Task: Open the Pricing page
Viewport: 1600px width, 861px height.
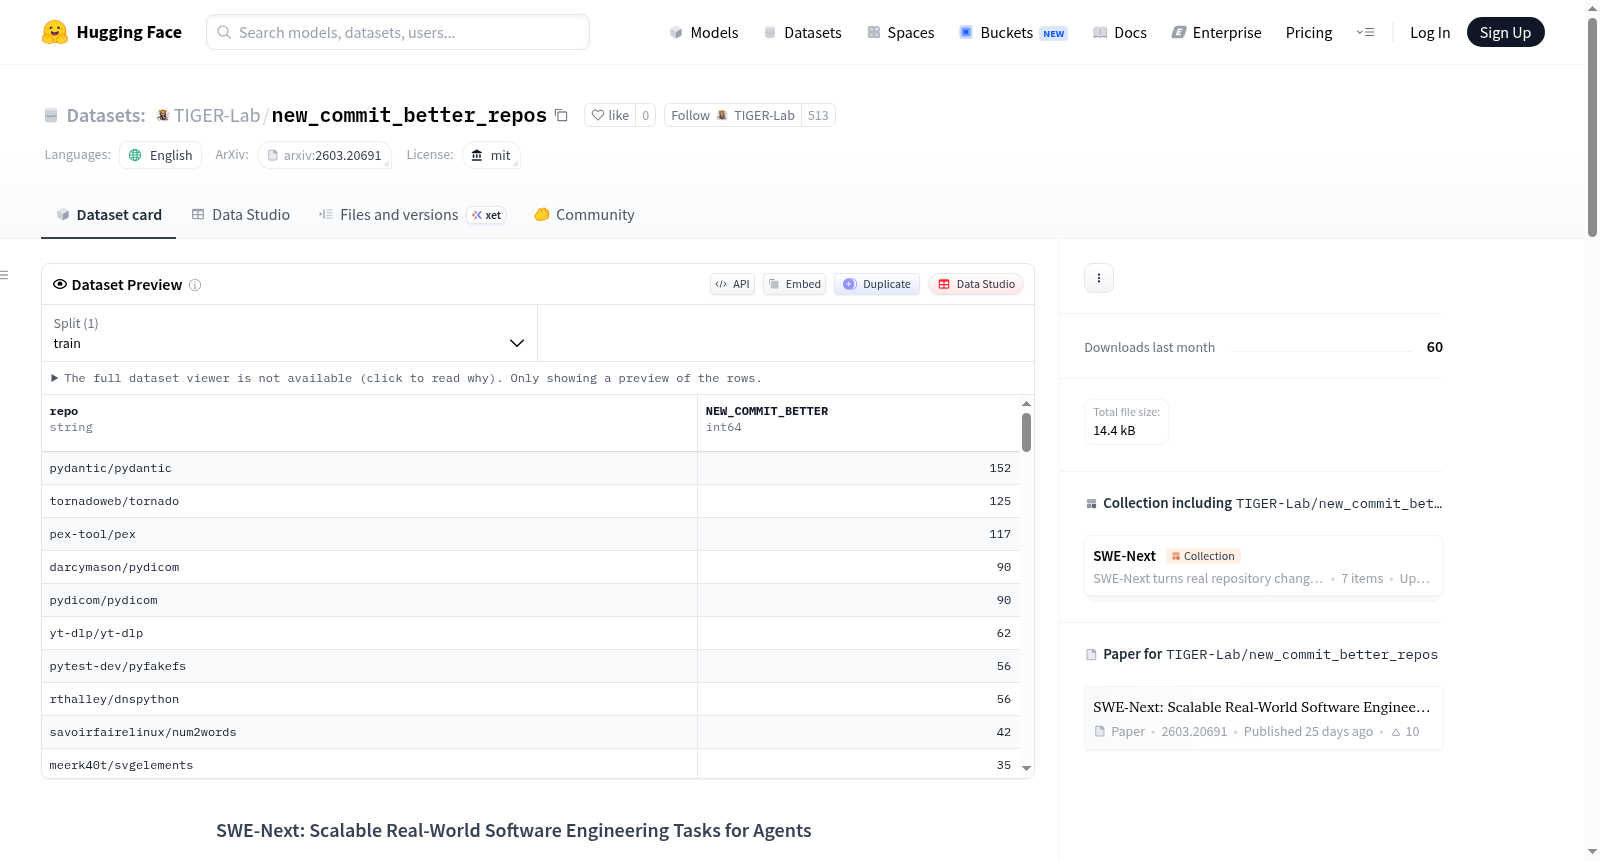Action: coord(1309,32)
